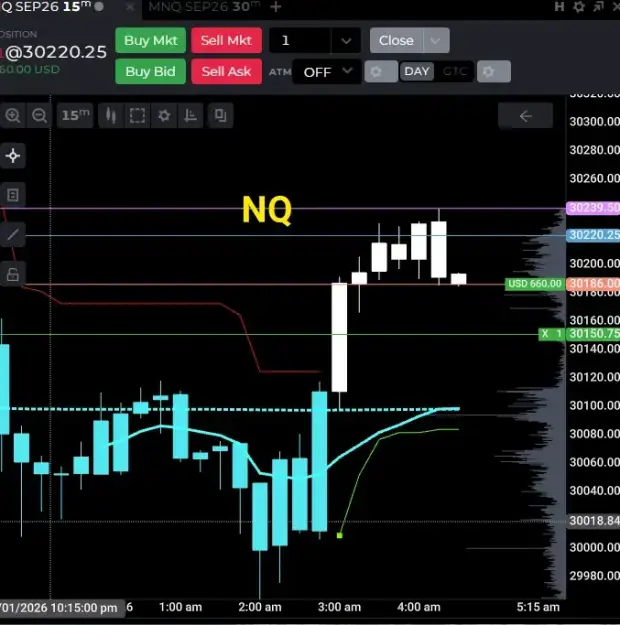Add a new chart tab with plus
Screen dimensions: 620x625
tap(276, 7)
